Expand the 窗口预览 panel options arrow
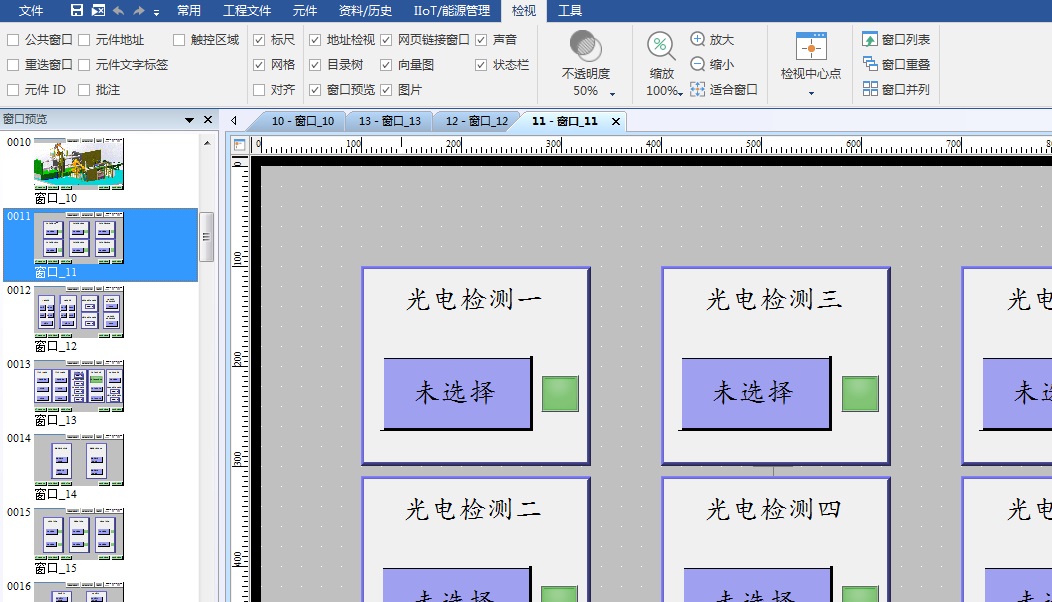The height and width of the screenshot is (602, 1052). click(x=190, y=120)
